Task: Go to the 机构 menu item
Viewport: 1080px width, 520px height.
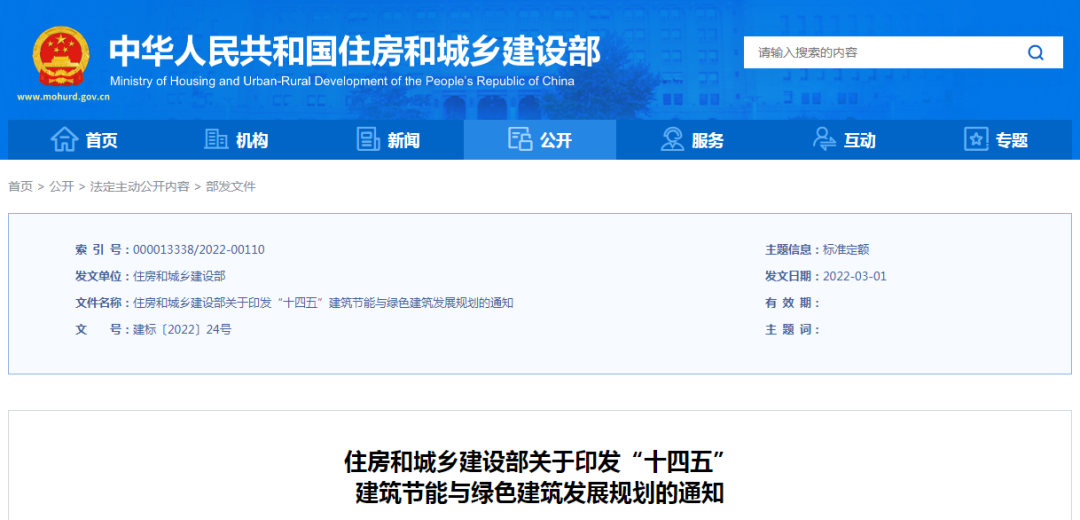Action: click(252, 141)
